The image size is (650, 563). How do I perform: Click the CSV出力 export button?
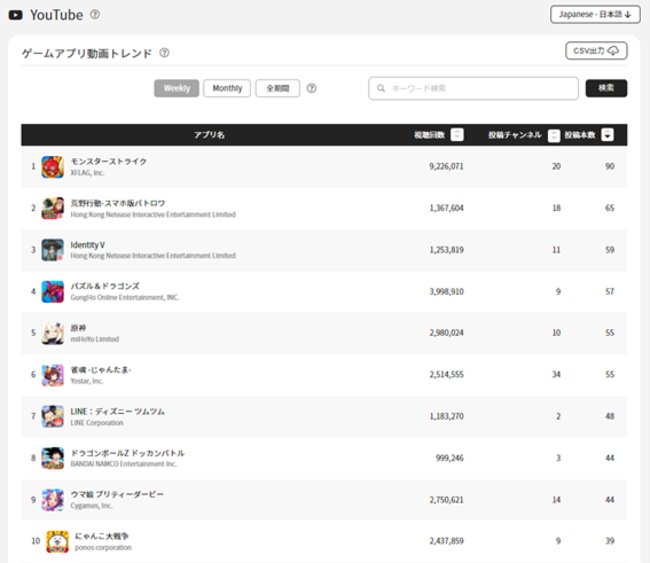click(x=596, y=51)
